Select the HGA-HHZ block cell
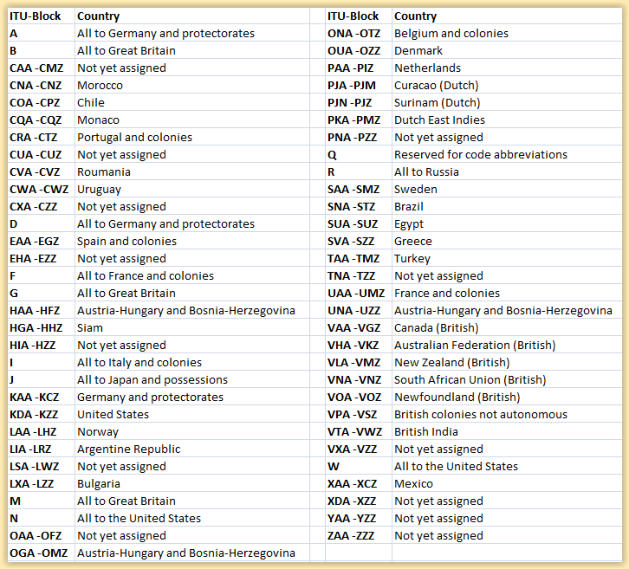The image size is (629, 569). point(36,328)
